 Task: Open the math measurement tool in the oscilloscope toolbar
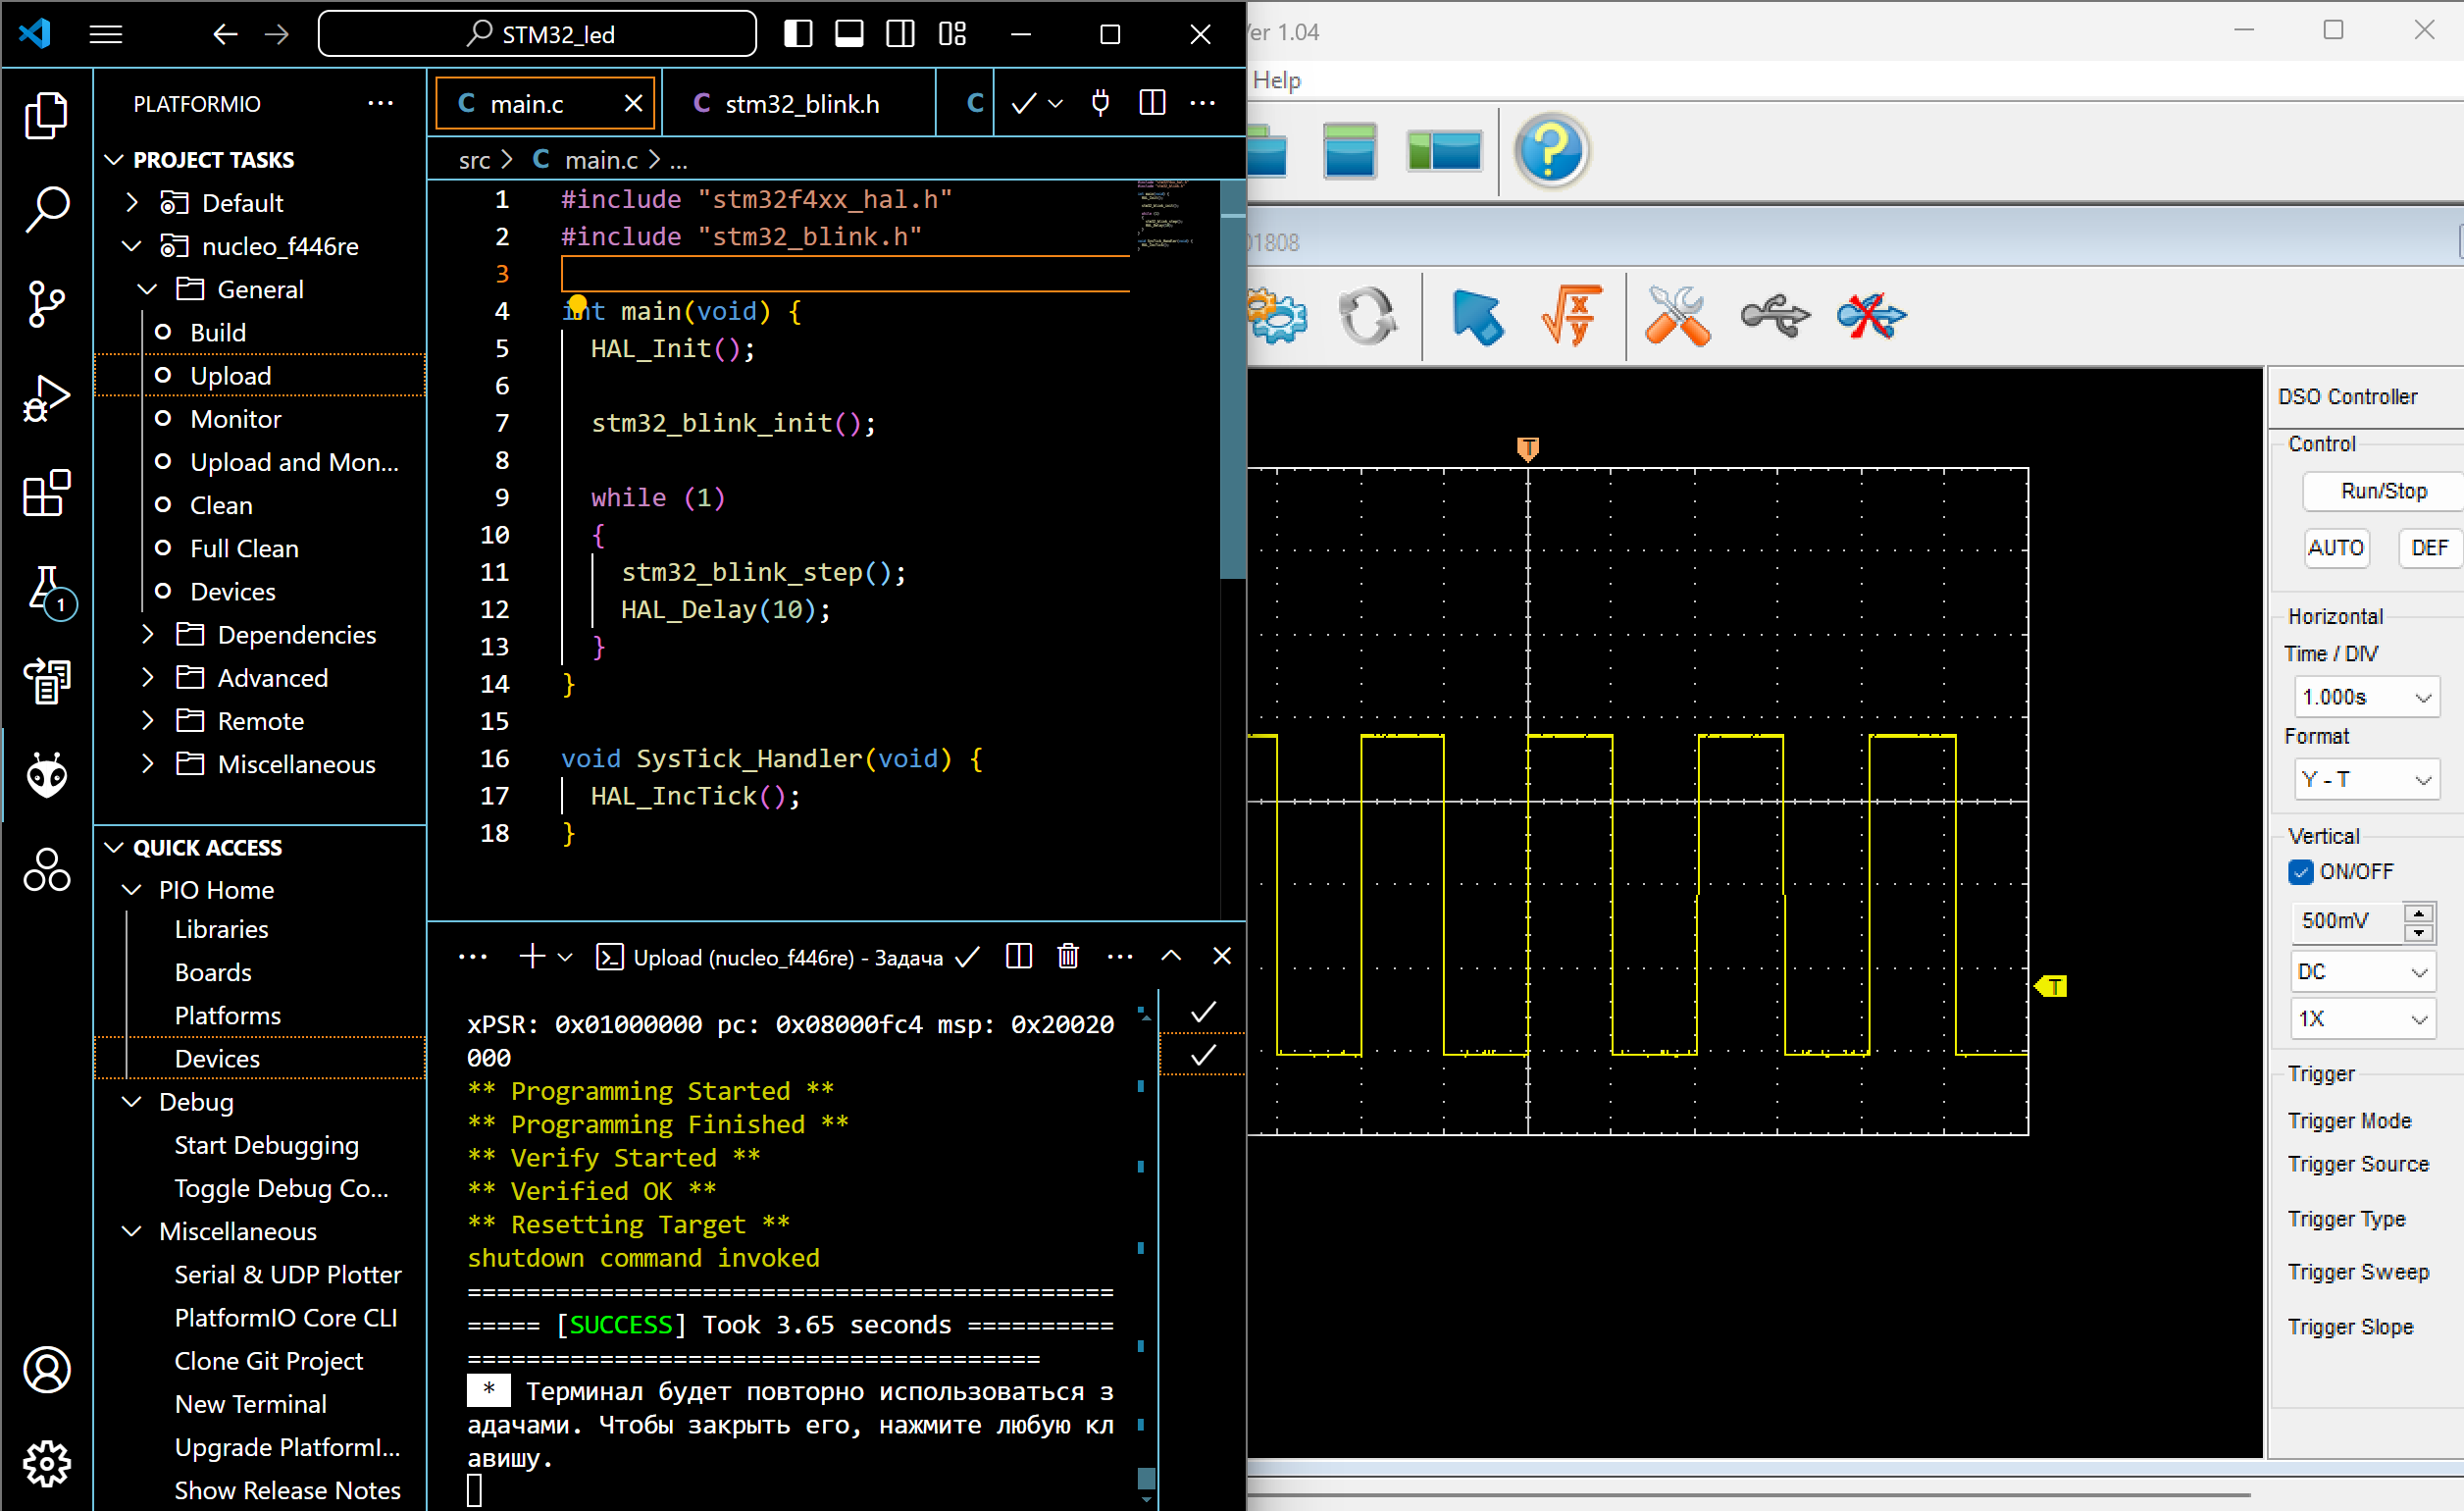[1571, 318]
